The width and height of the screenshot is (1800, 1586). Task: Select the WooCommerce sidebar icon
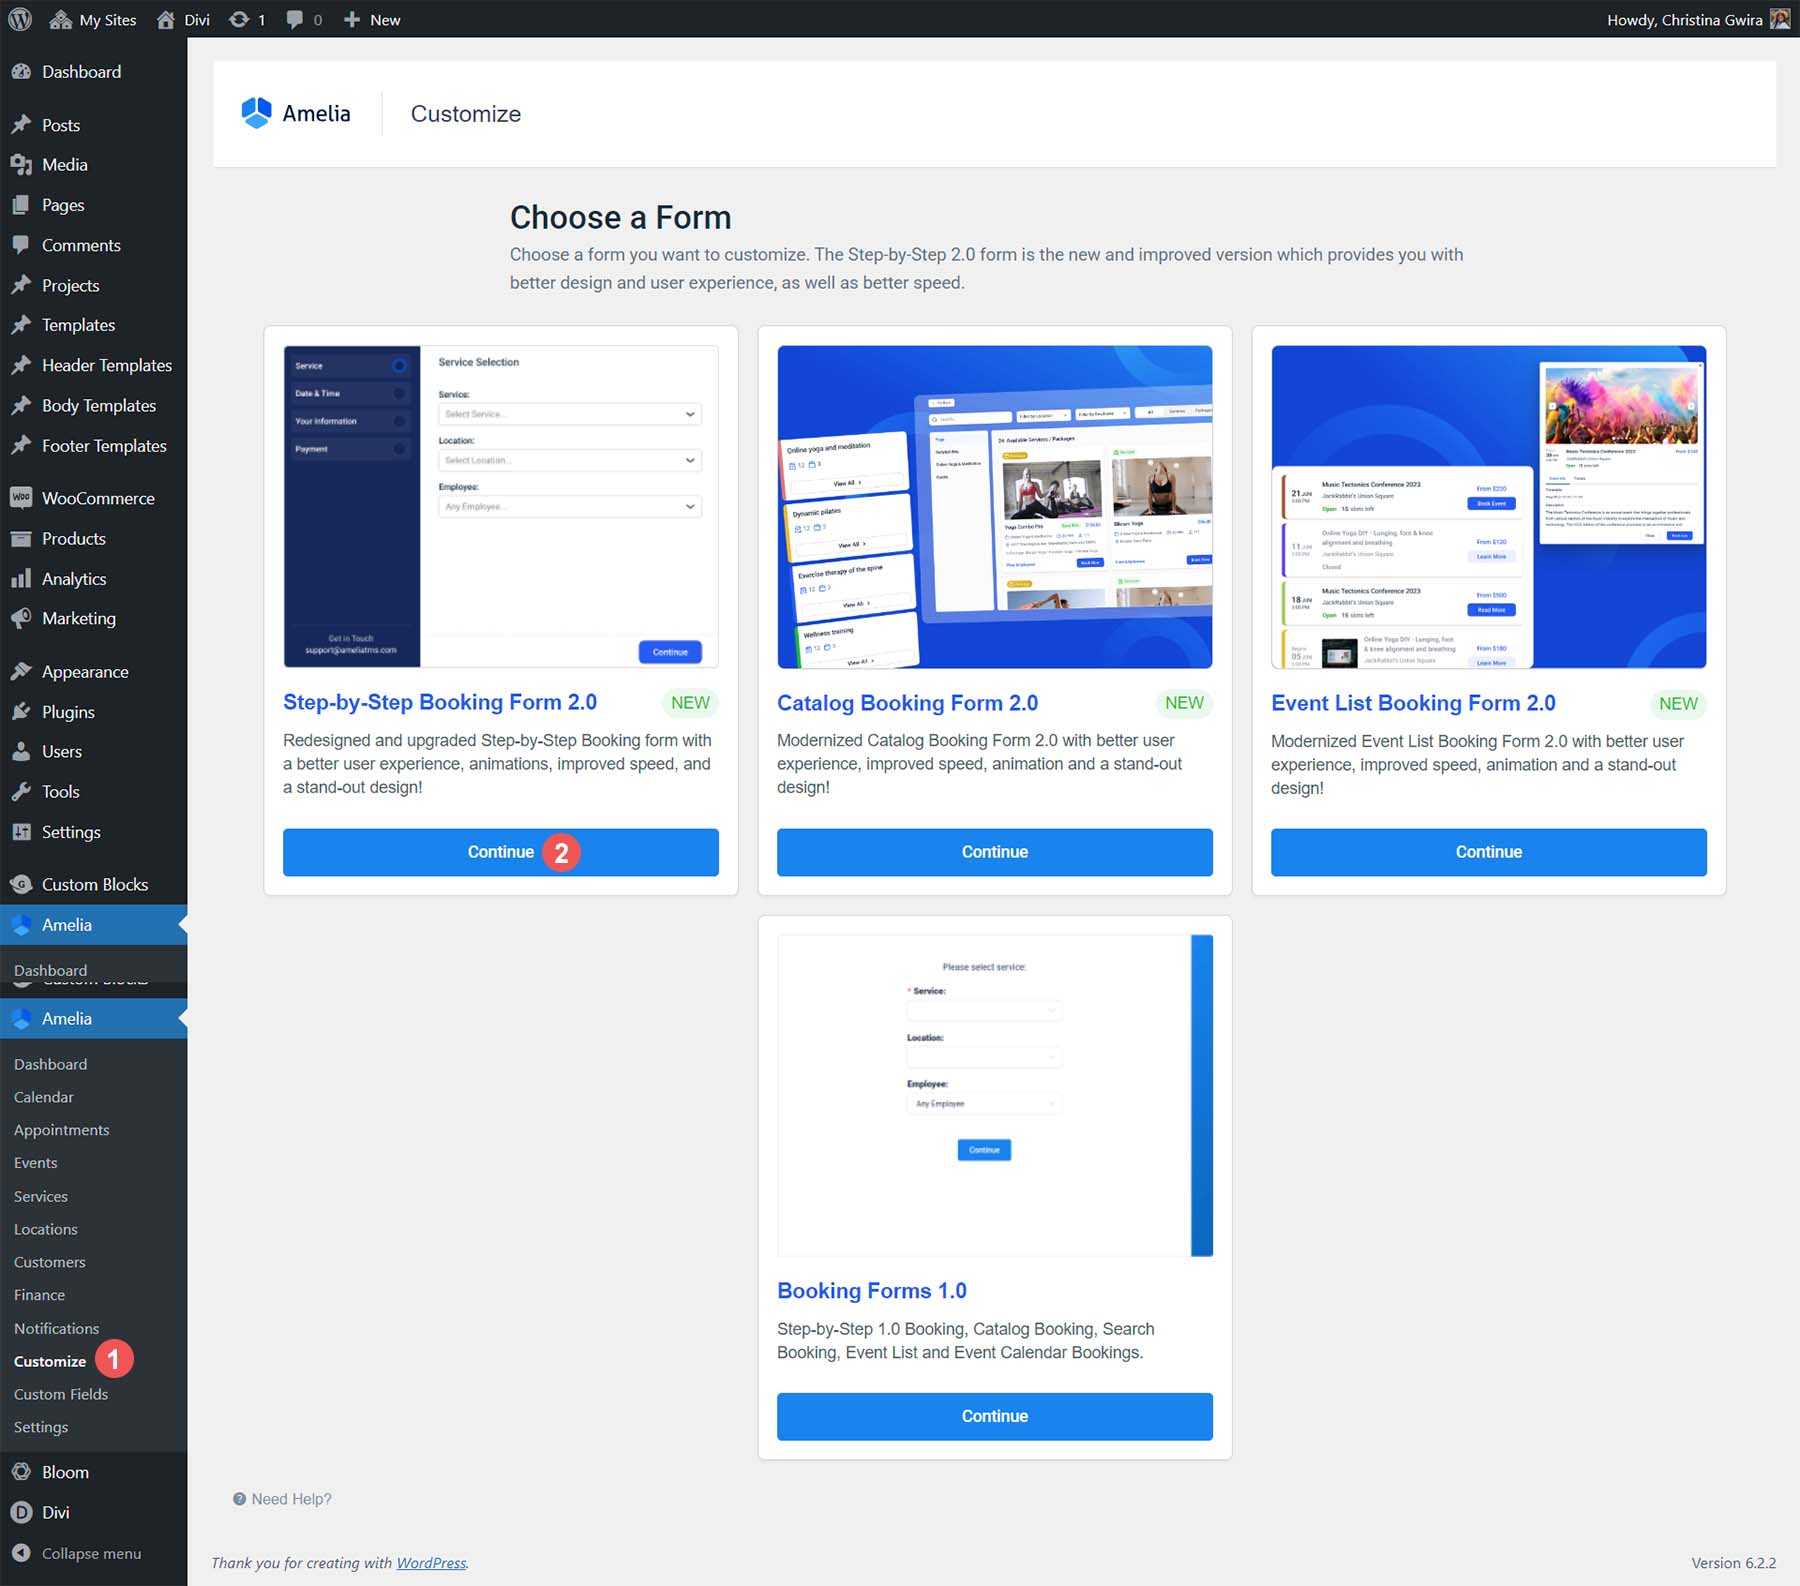pos(20,497)
